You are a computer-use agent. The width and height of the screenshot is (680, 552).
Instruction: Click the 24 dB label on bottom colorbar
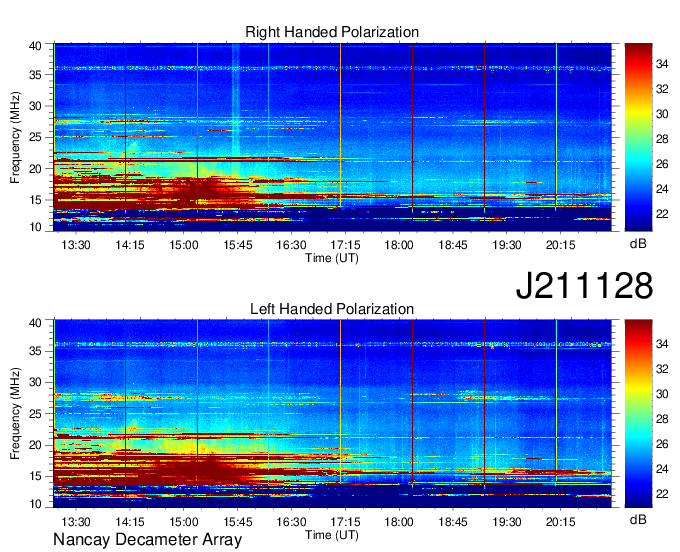(662, 469)
